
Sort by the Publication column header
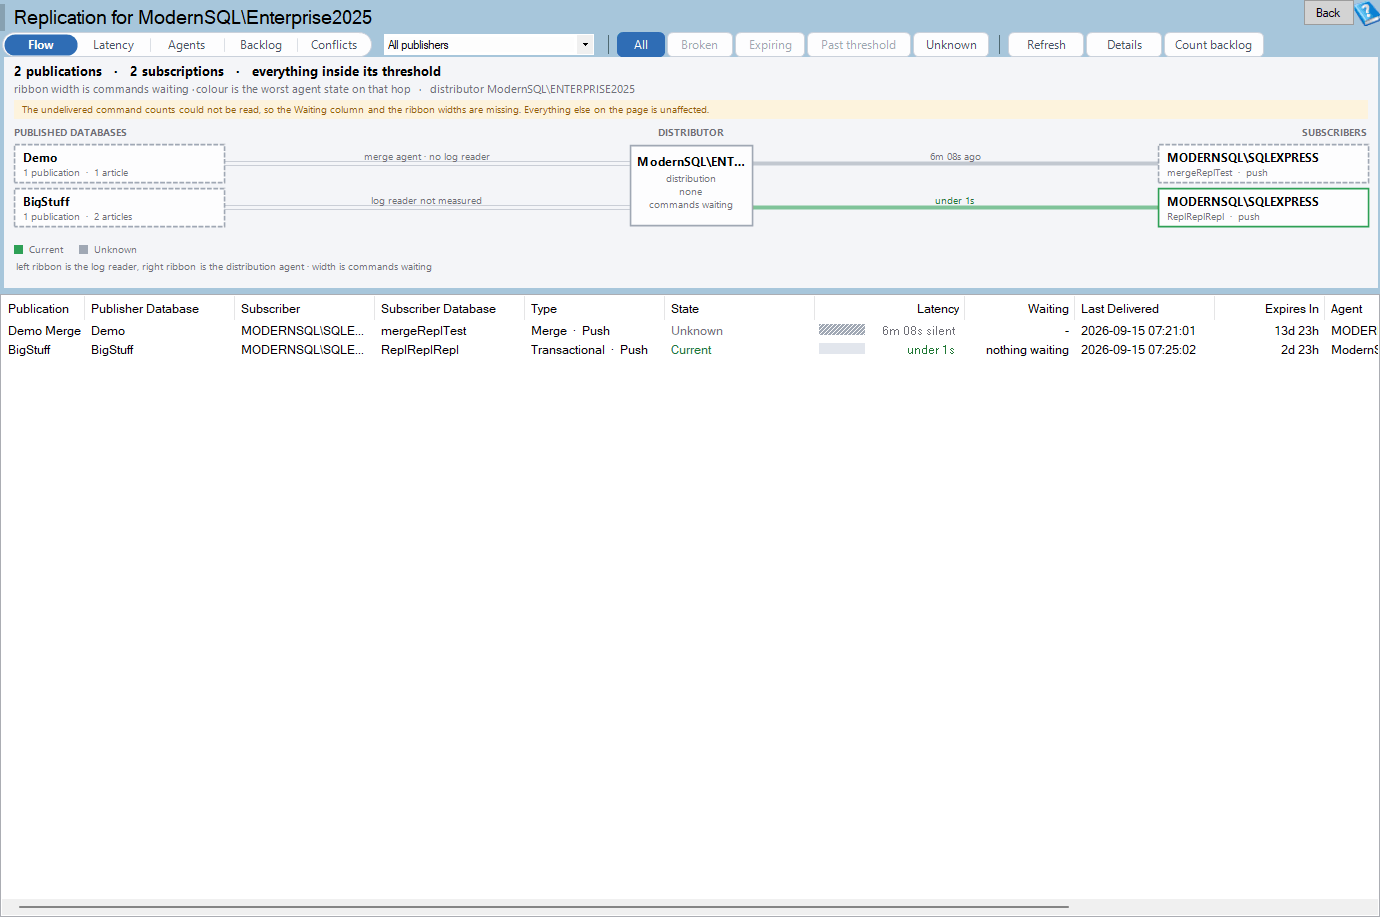click(42, 309)
